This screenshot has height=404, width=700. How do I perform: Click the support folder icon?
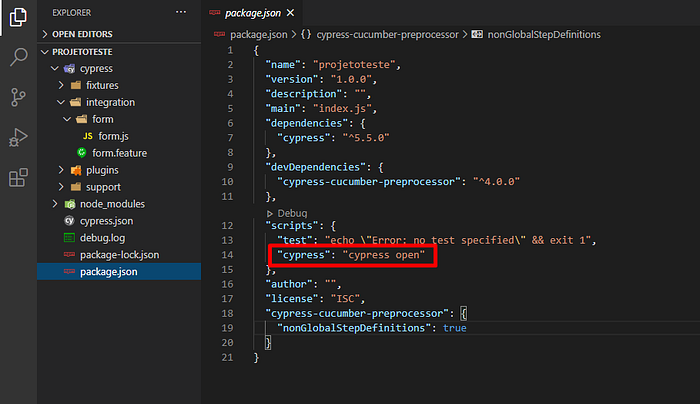pos(76,187)
